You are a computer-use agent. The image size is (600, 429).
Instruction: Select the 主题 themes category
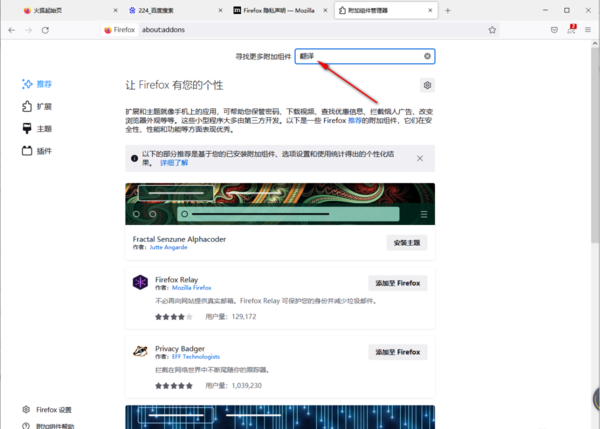(37, 128)
